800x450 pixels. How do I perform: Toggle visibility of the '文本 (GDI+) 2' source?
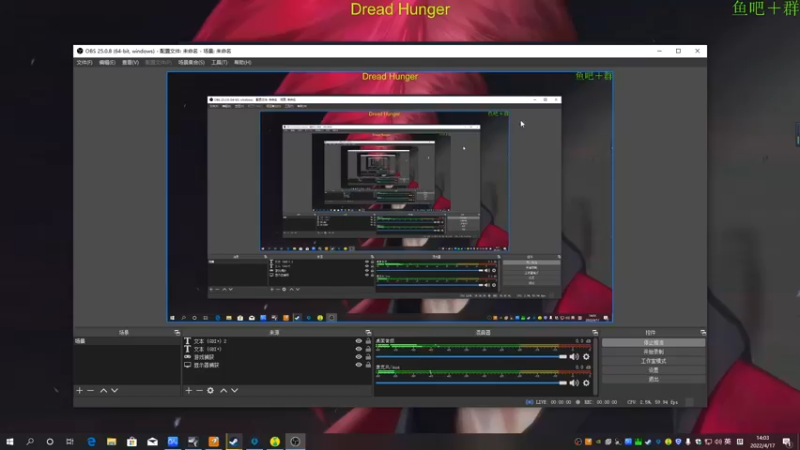click(359, 341)
